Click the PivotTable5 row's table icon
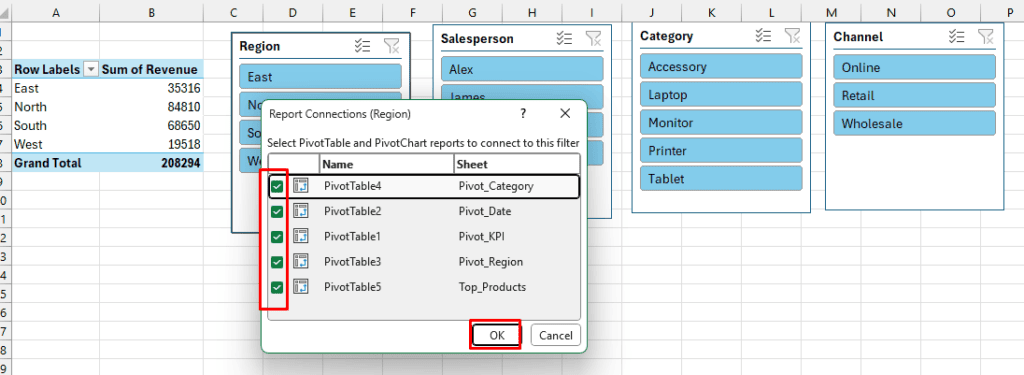 [301, 287]
